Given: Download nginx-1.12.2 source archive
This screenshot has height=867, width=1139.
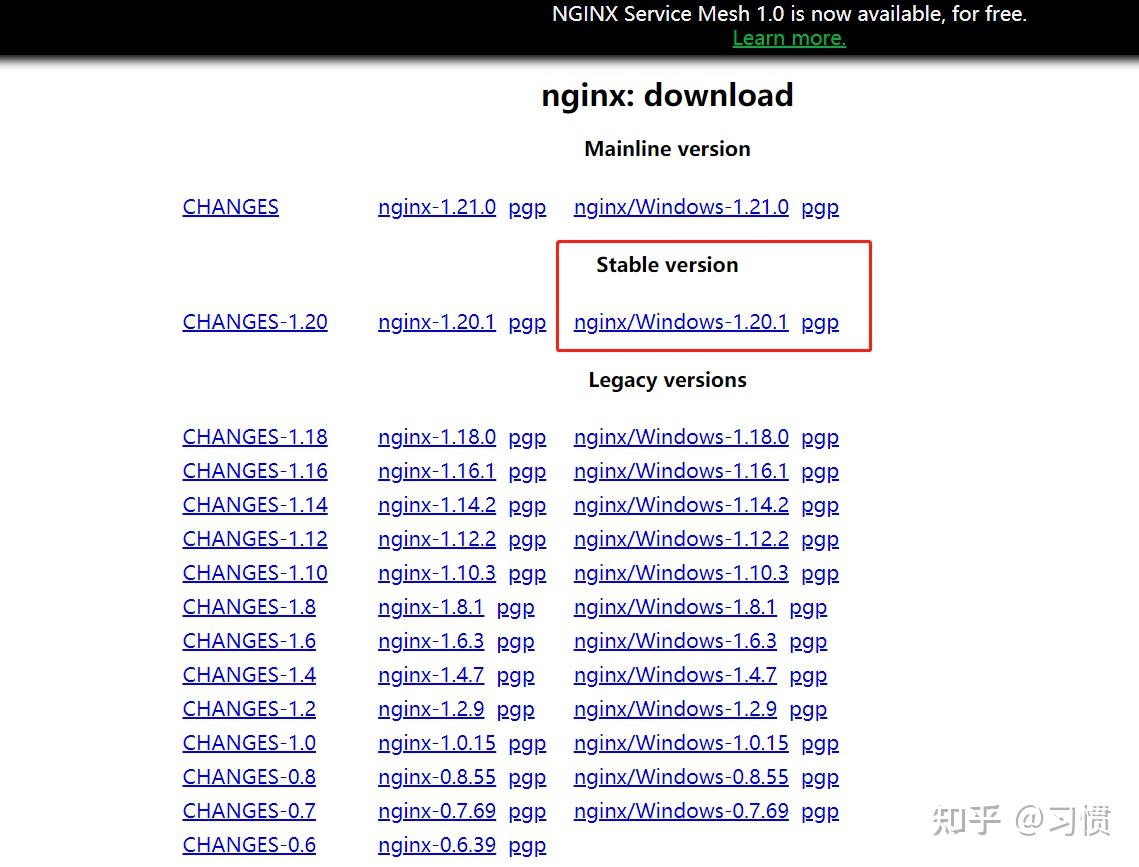Looking at the screenshot, I should pos(437,539).
